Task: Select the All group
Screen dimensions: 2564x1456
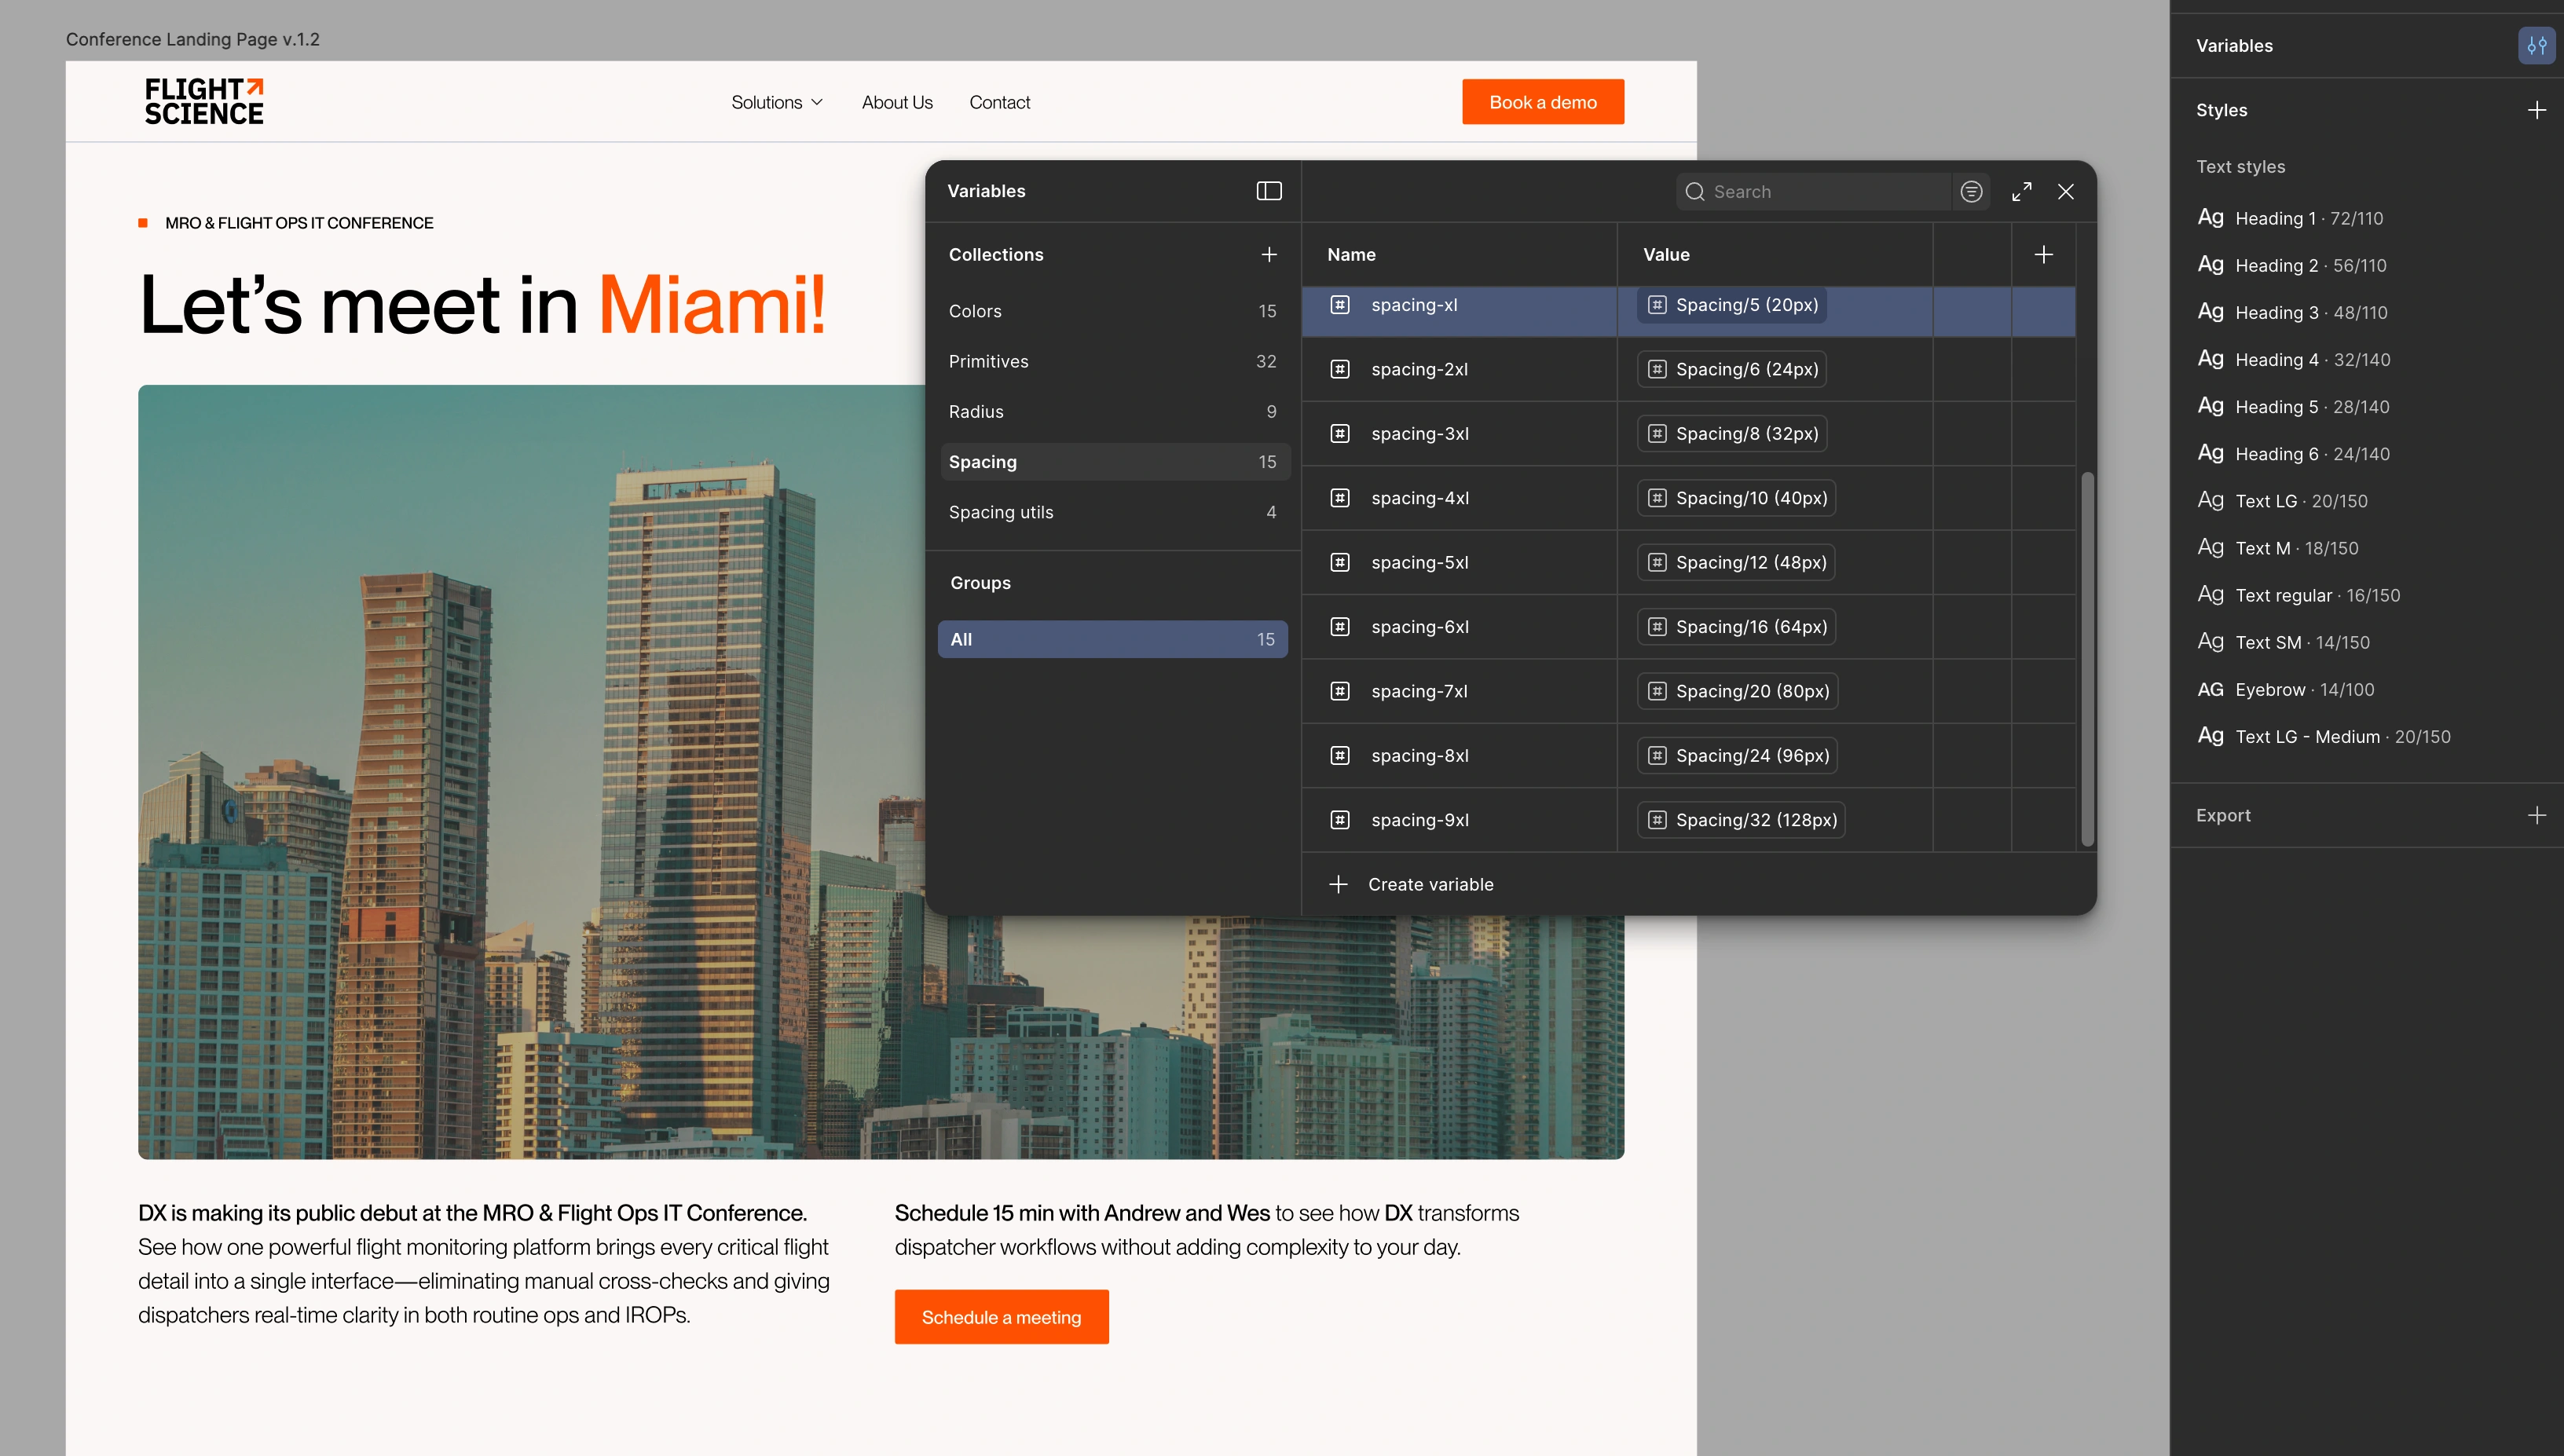Action: 1112,639
